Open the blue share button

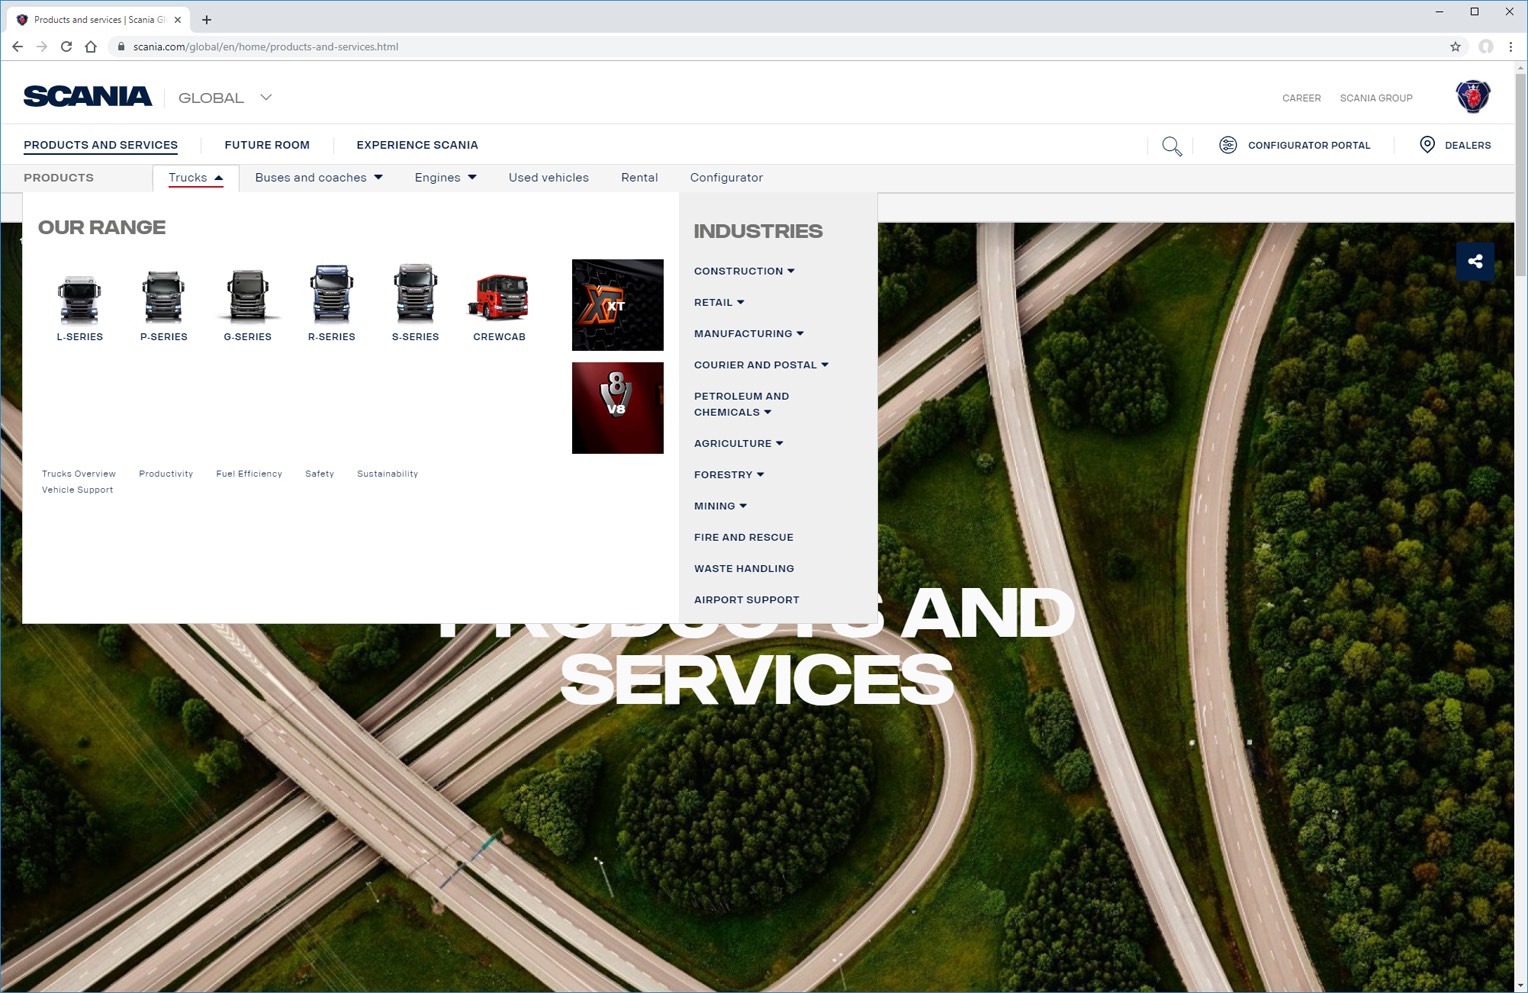tap(1475, 262)
